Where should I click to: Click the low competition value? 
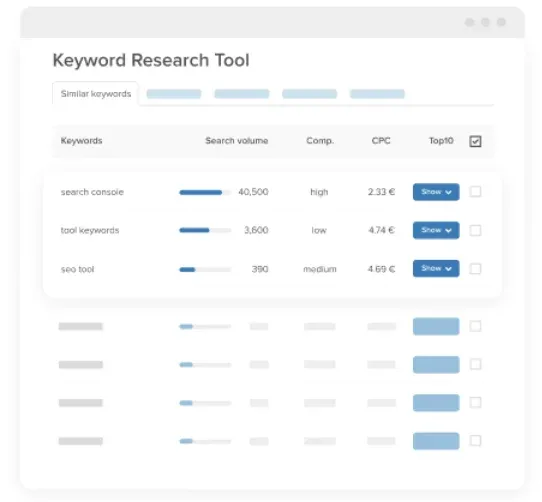319,231
